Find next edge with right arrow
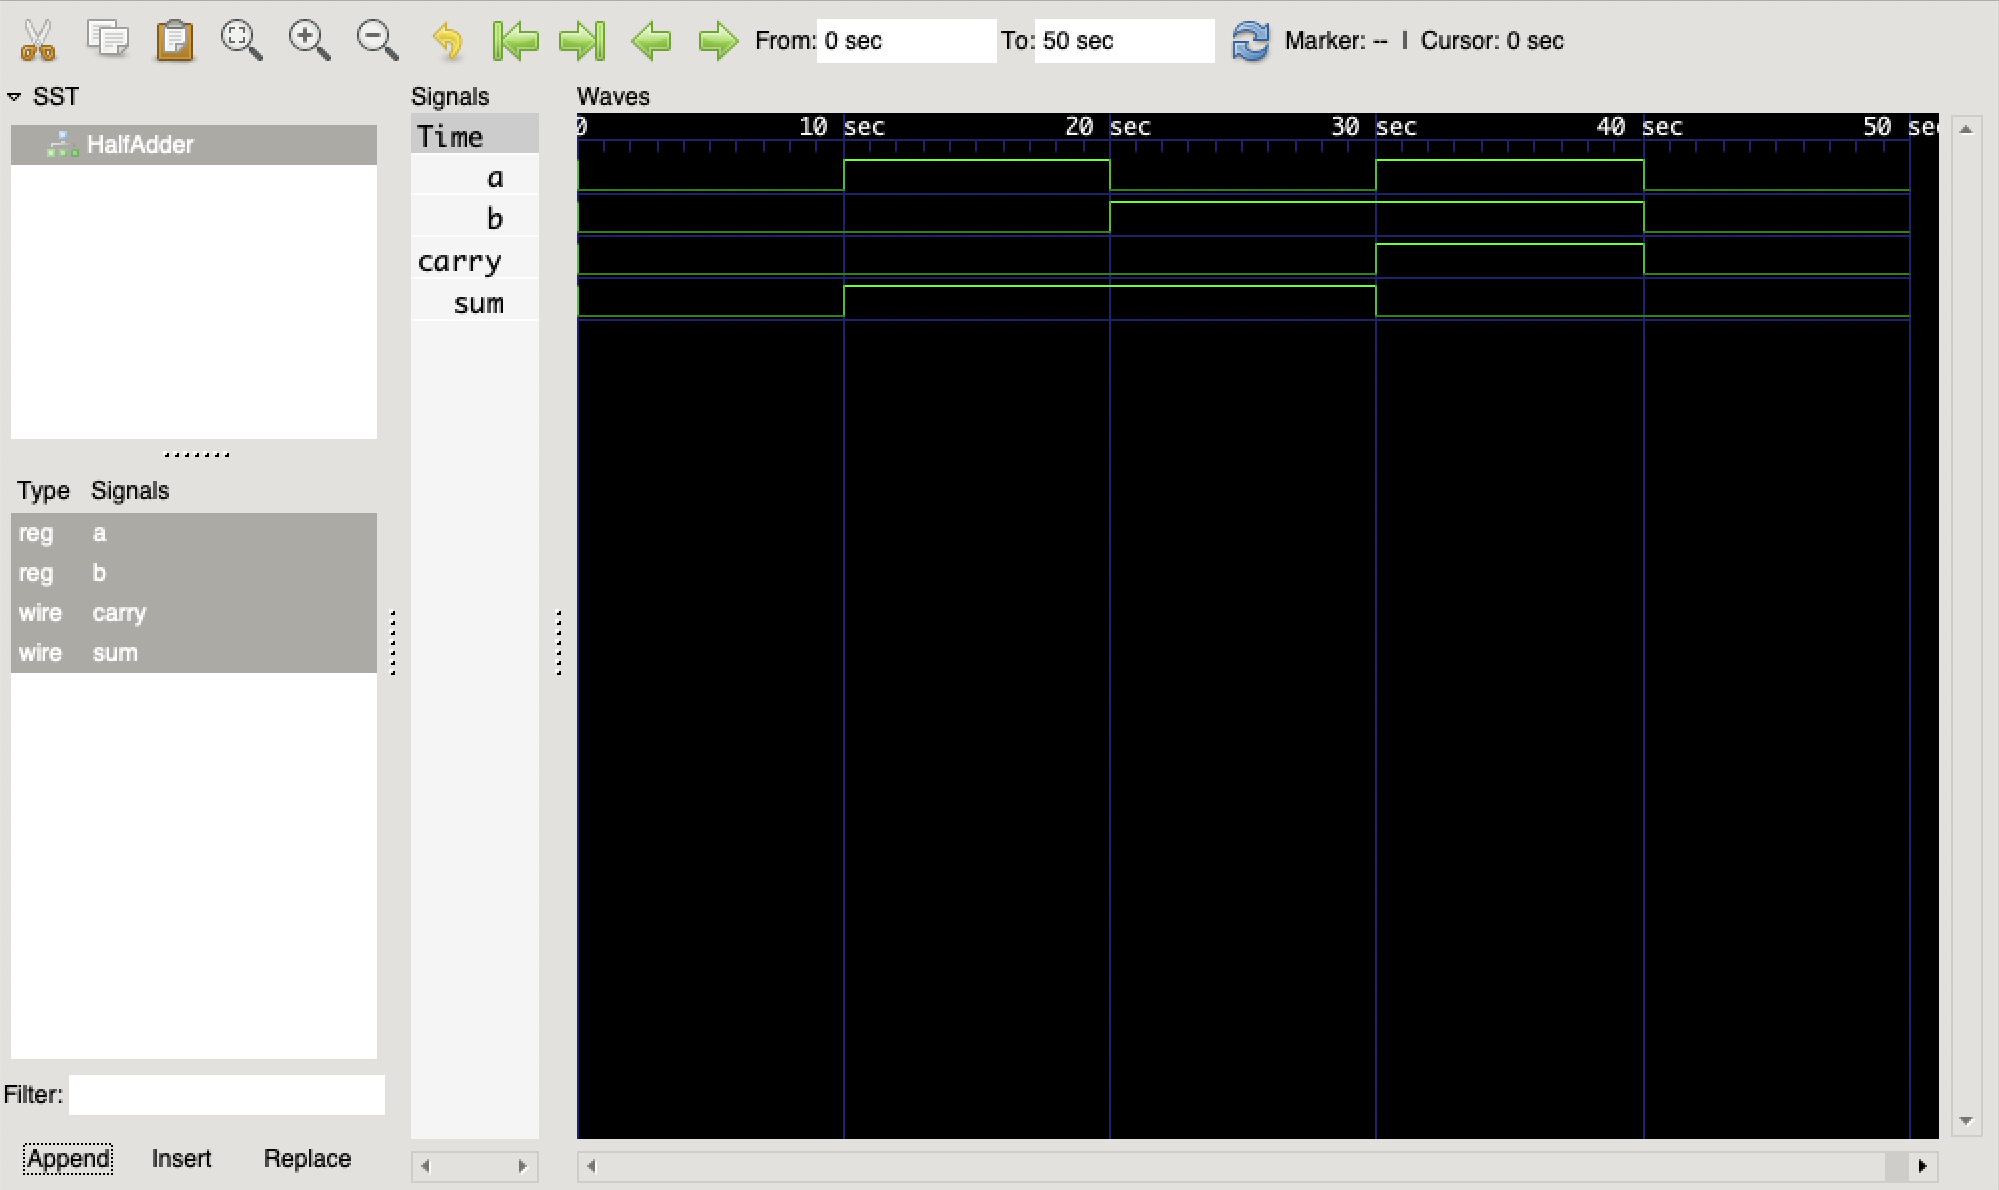 (x=718, y=41)
